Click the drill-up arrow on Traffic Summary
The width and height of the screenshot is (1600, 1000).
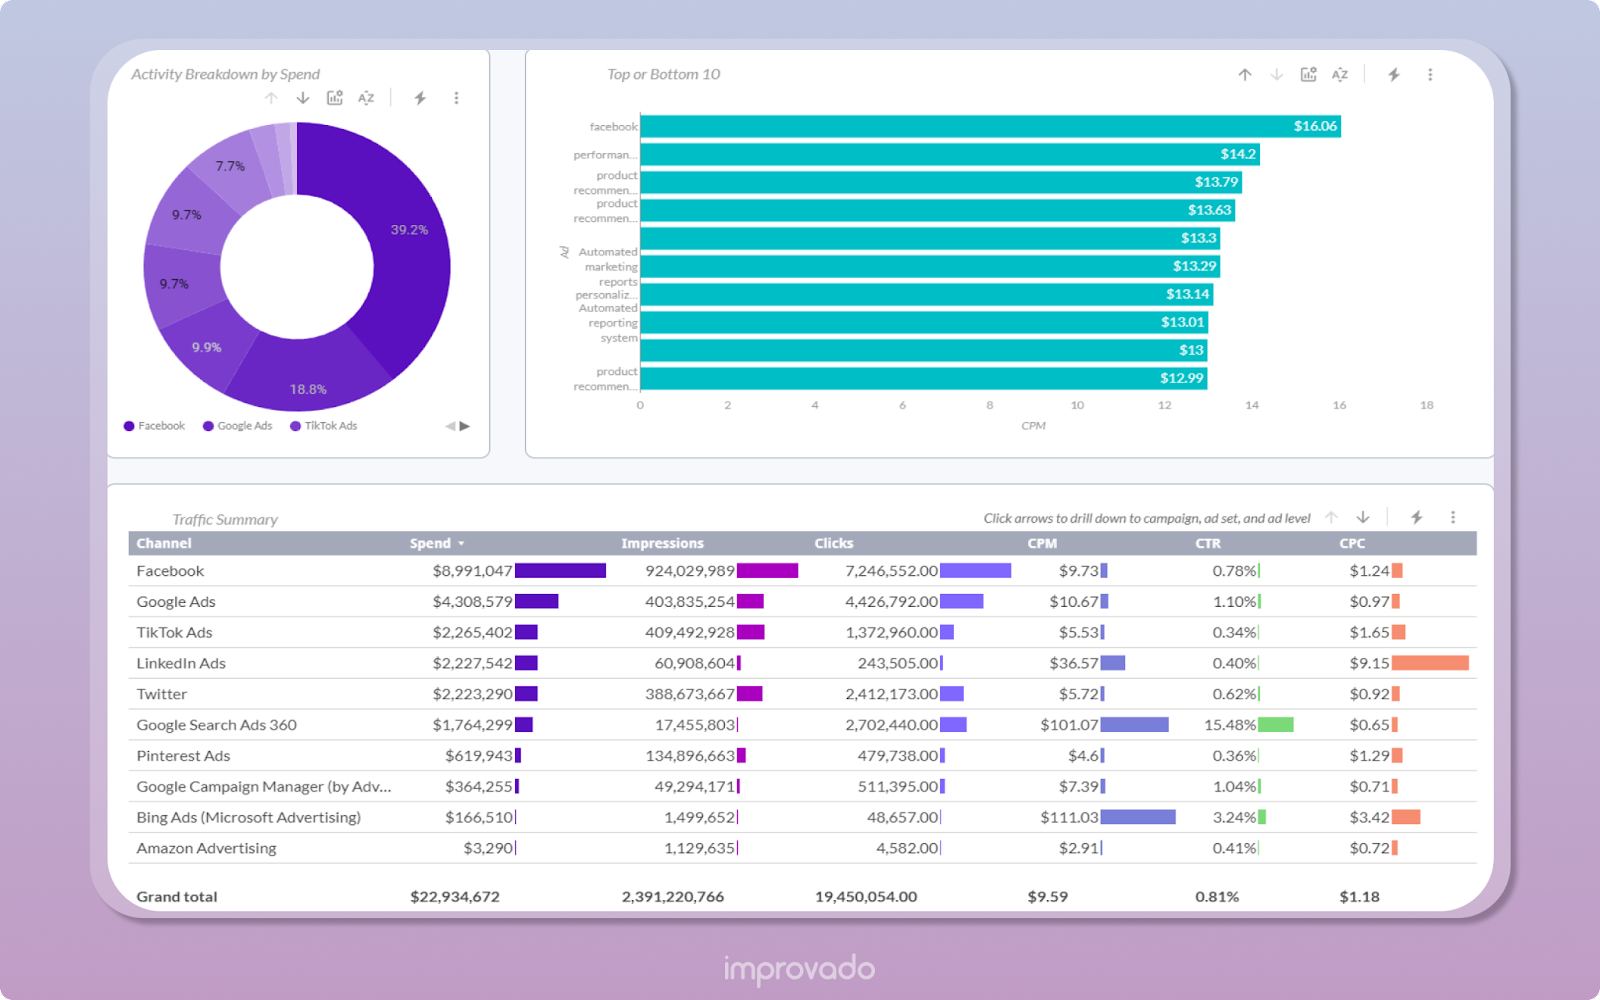[1332, 517]
